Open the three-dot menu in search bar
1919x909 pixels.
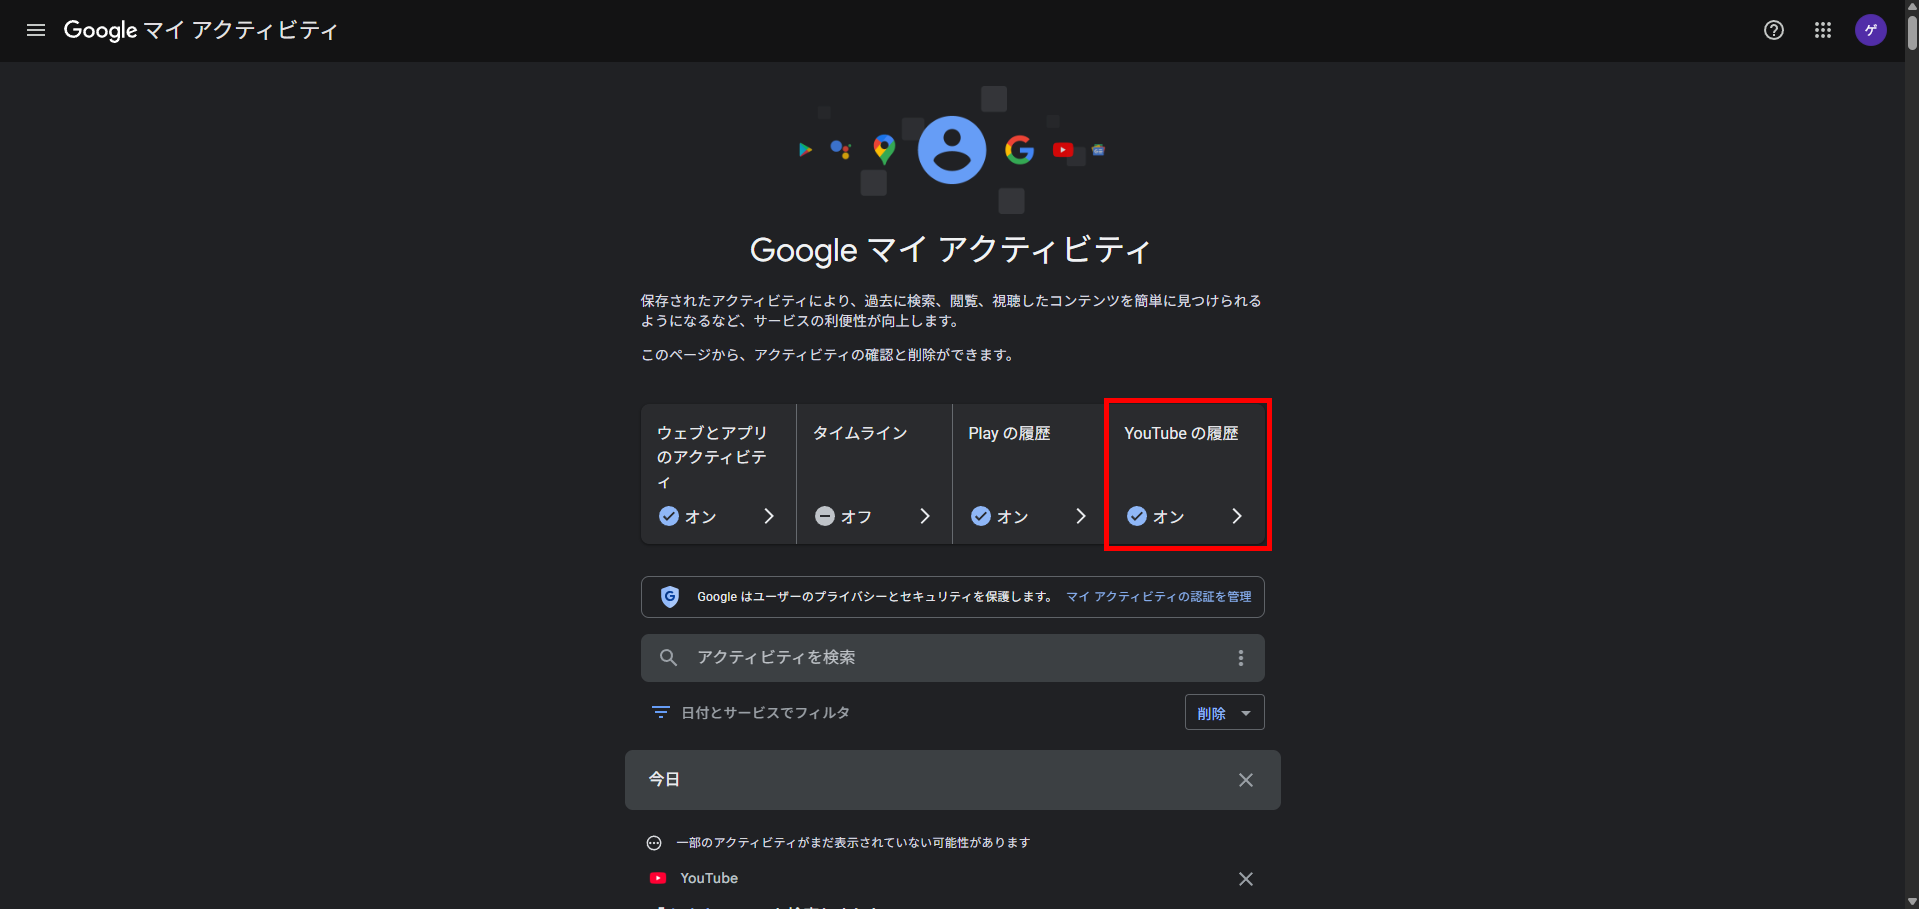(x=1241, y=658)
